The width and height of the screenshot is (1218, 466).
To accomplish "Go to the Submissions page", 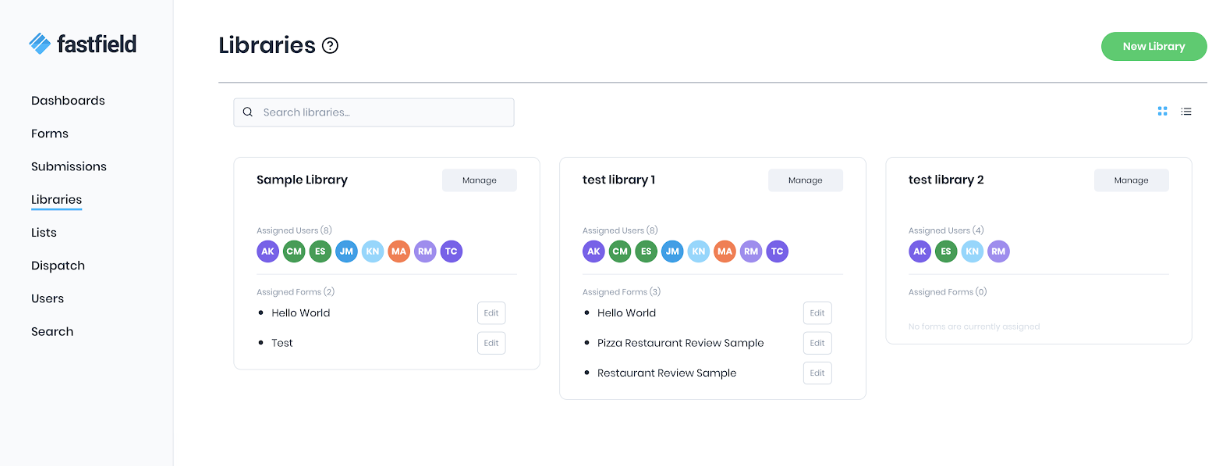I will coord(69,166).
